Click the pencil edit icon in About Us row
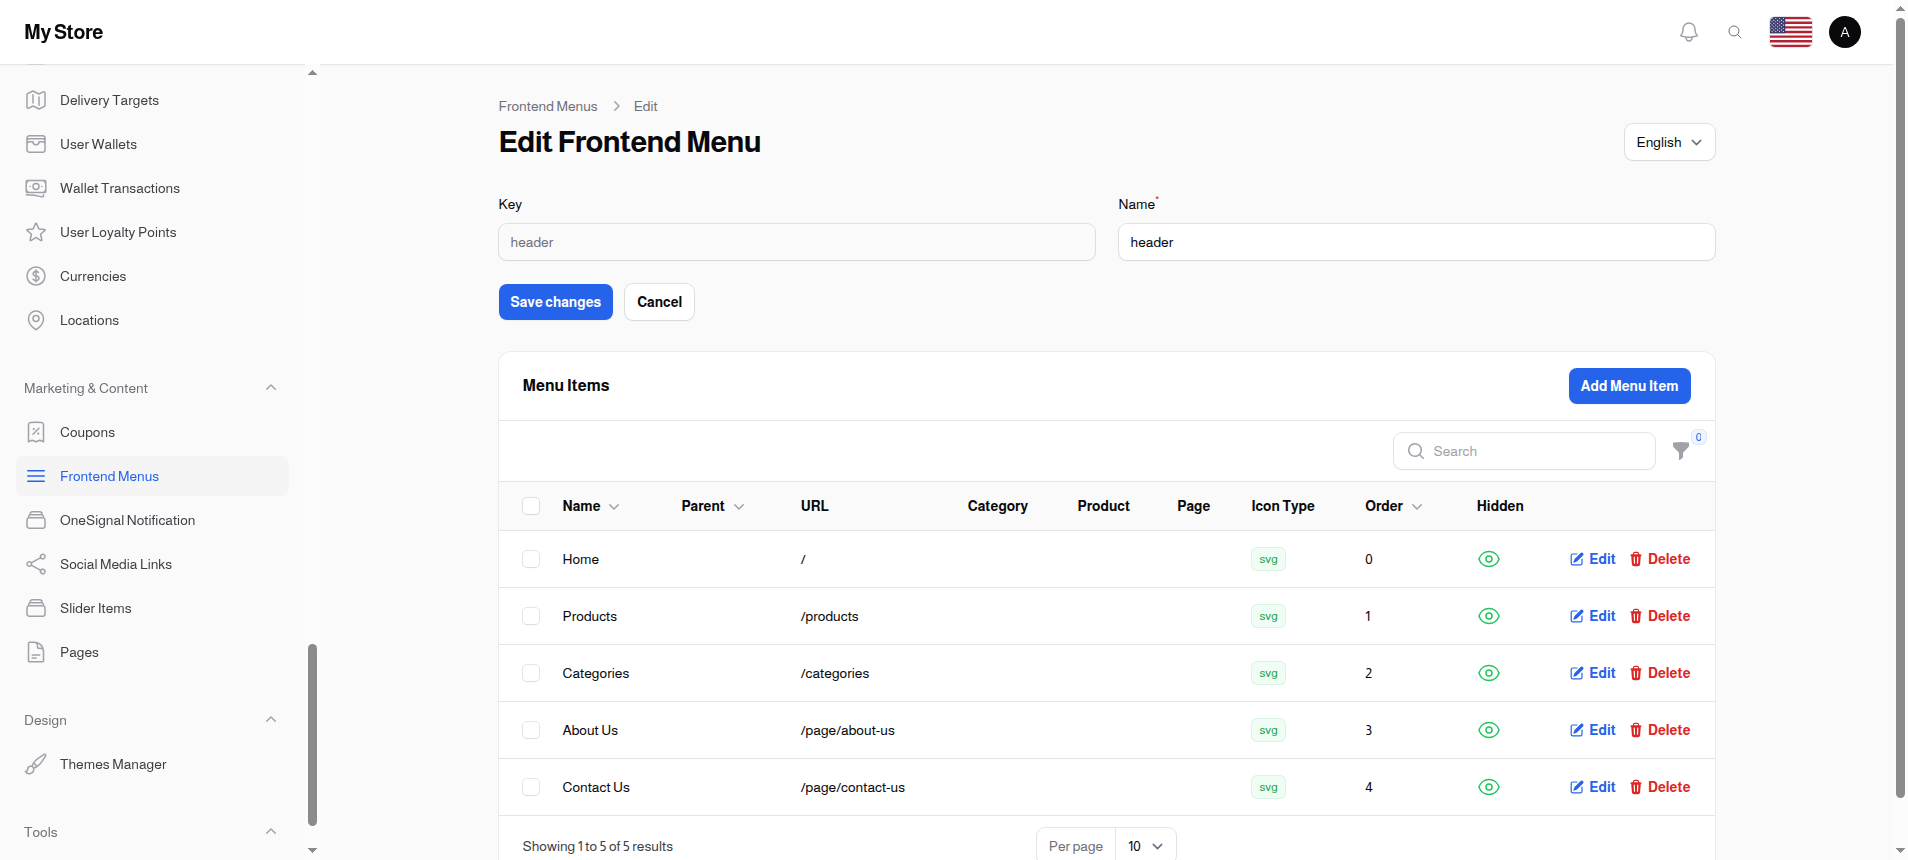1908x860 pixels. click(x=1577, y=730)
